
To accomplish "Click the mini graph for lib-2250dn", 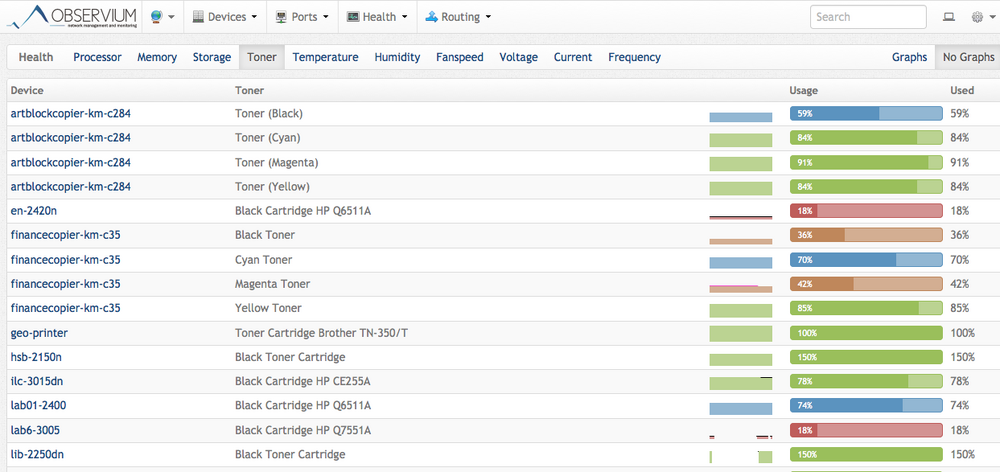I will [x=740, y=456].
